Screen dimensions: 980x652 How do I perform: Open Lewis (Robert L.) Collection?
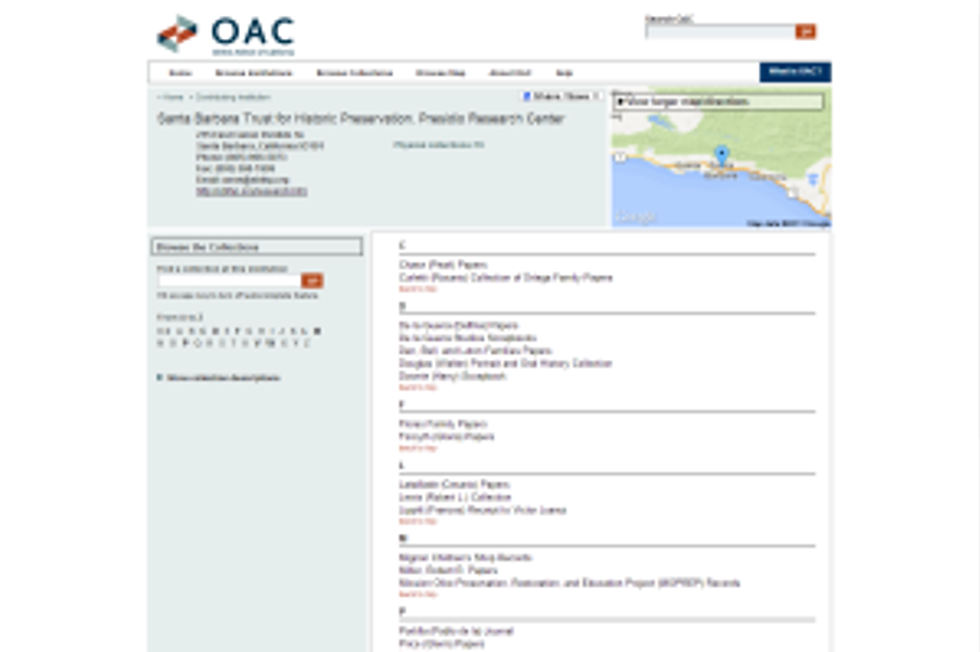pos(455,497)
